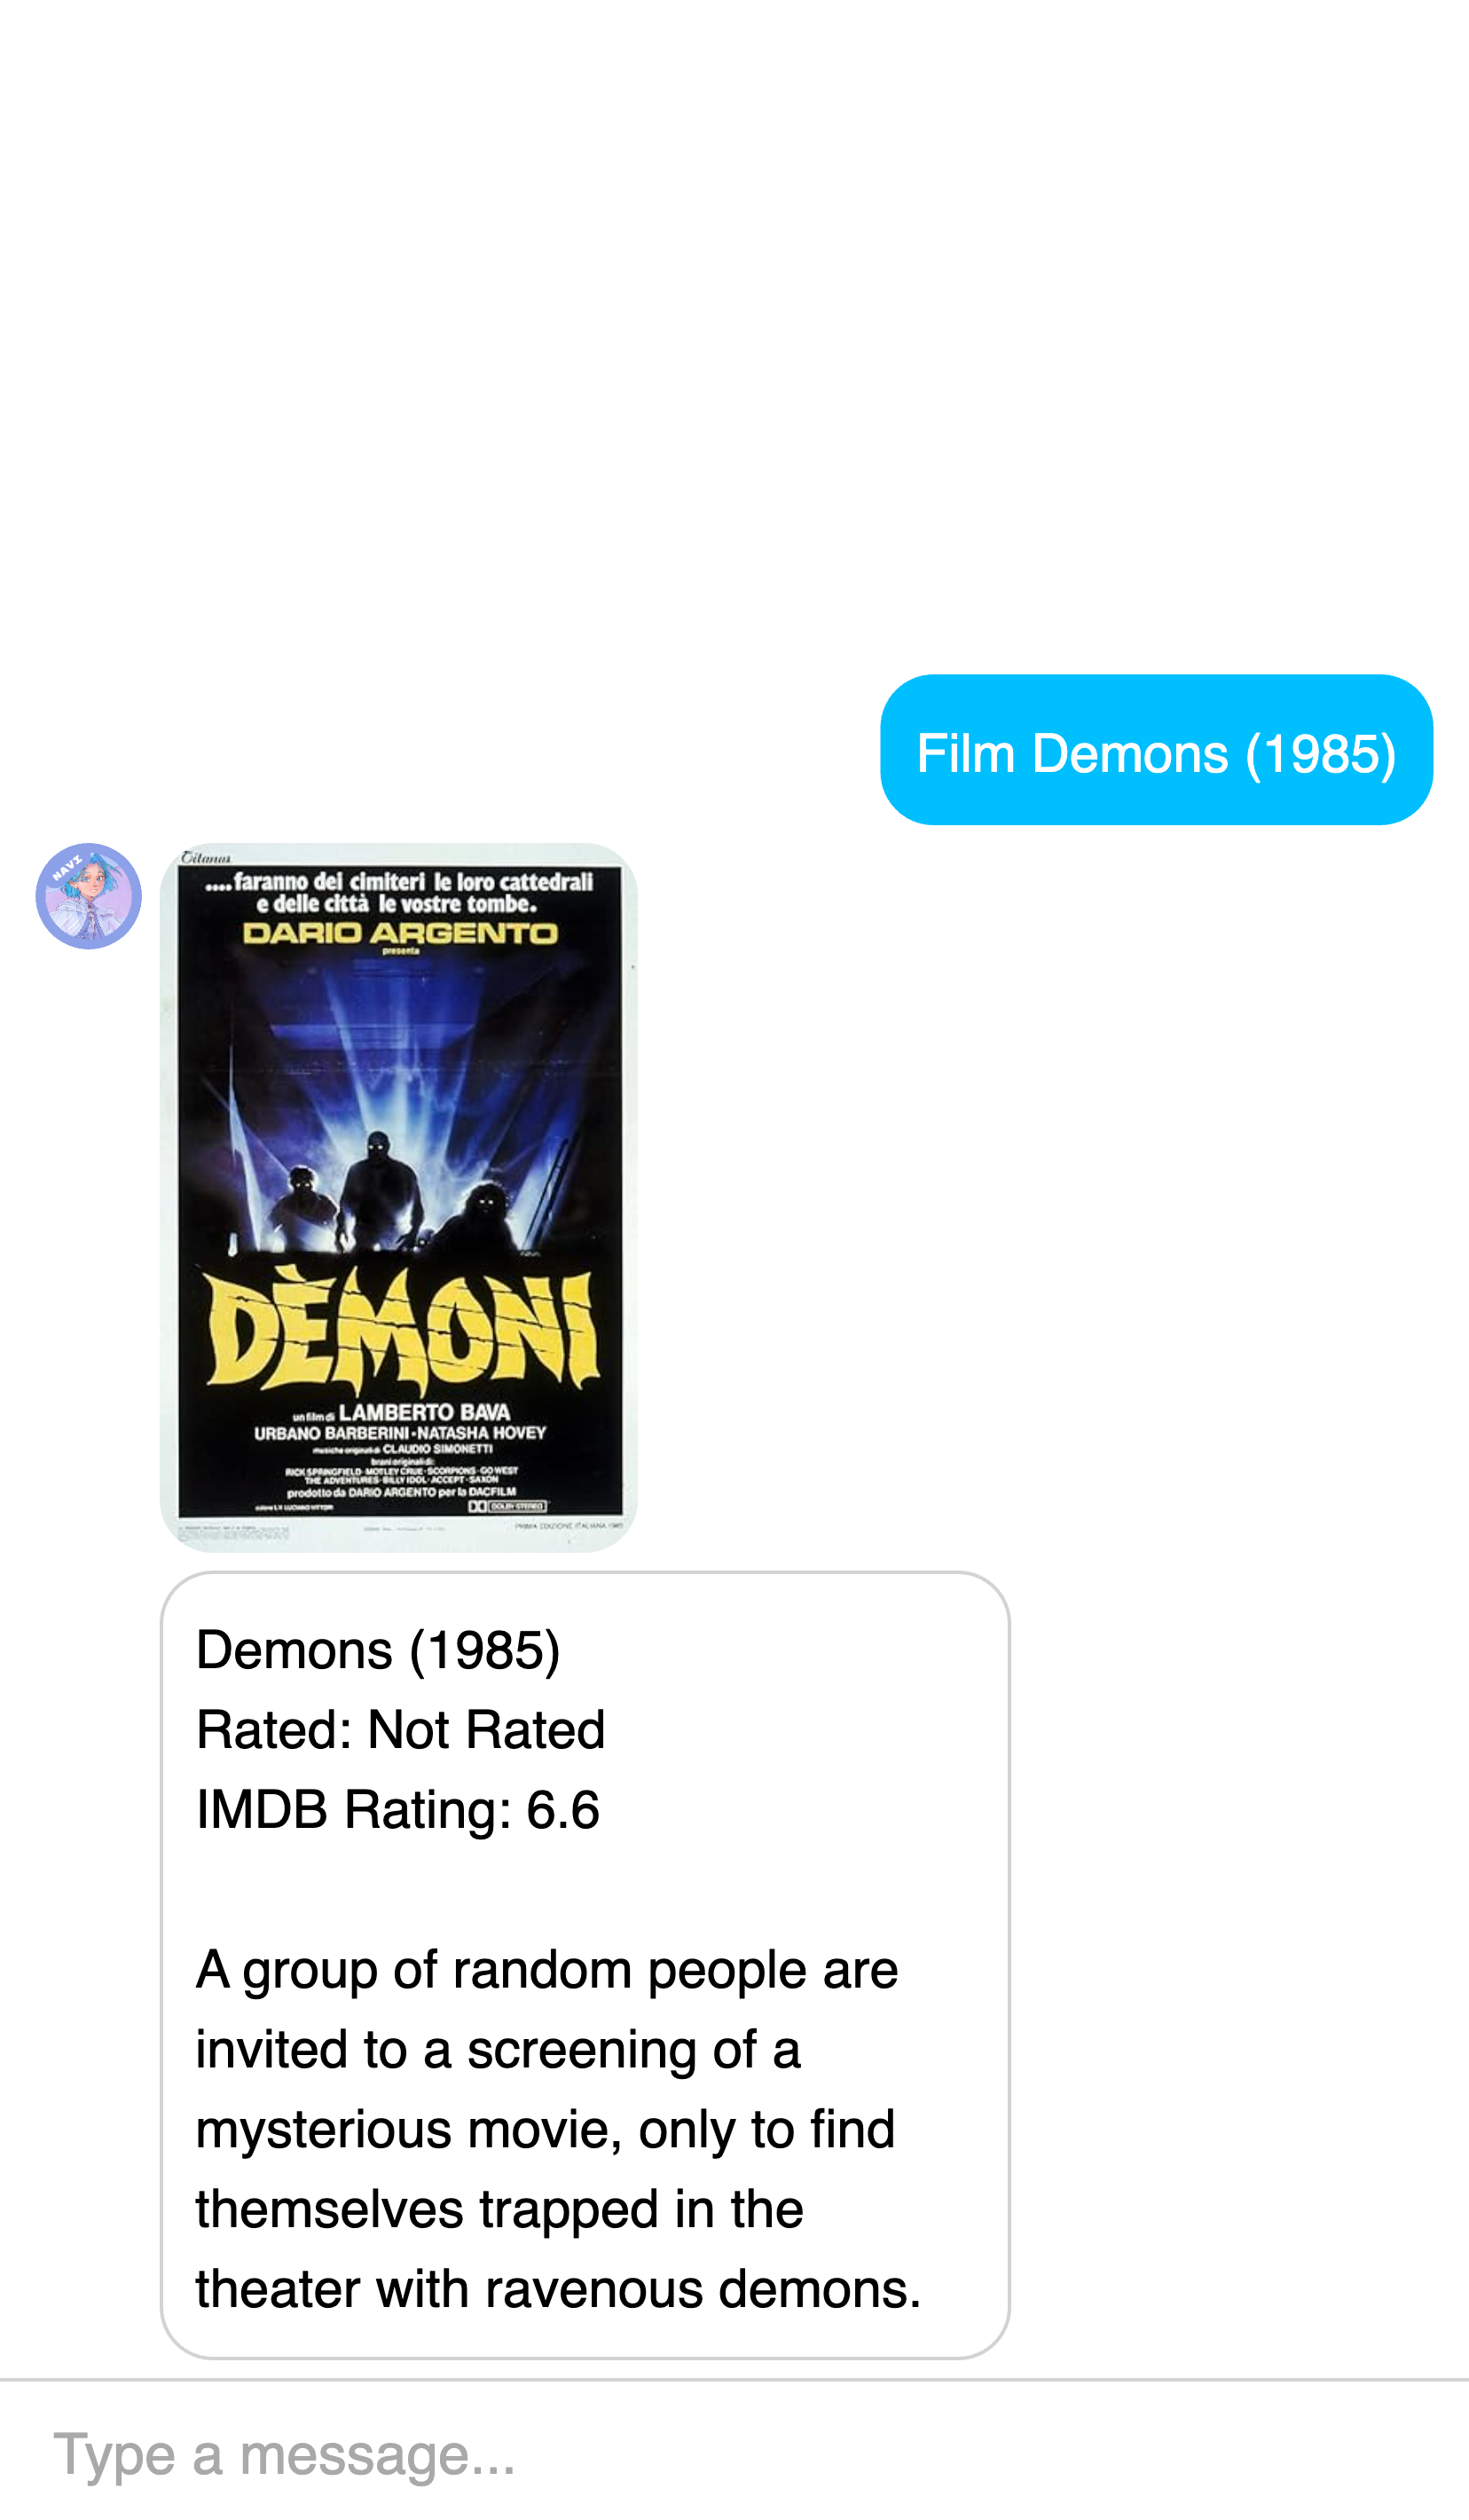The height and width of the screenshot is (2520, 1469).
Task: Select the 'Film Demons (1985)' sent message bubble
Action: pos(1156,750)
